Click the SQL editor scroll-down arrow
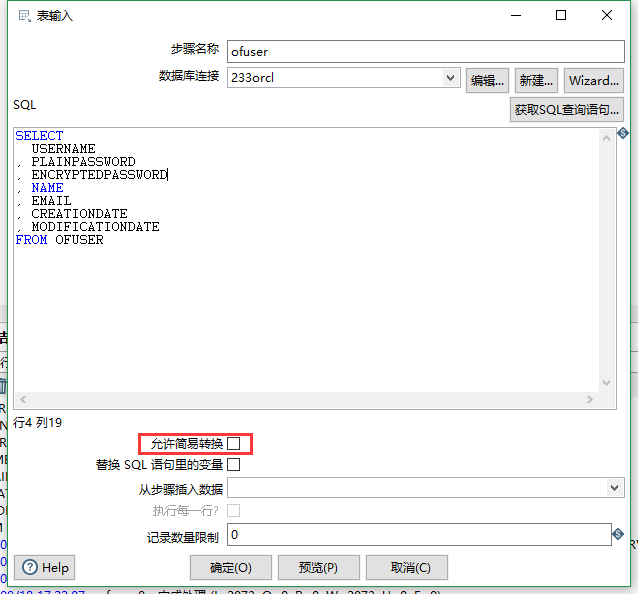The width and height of the screenshot is (638, 594). click(606, 383)
